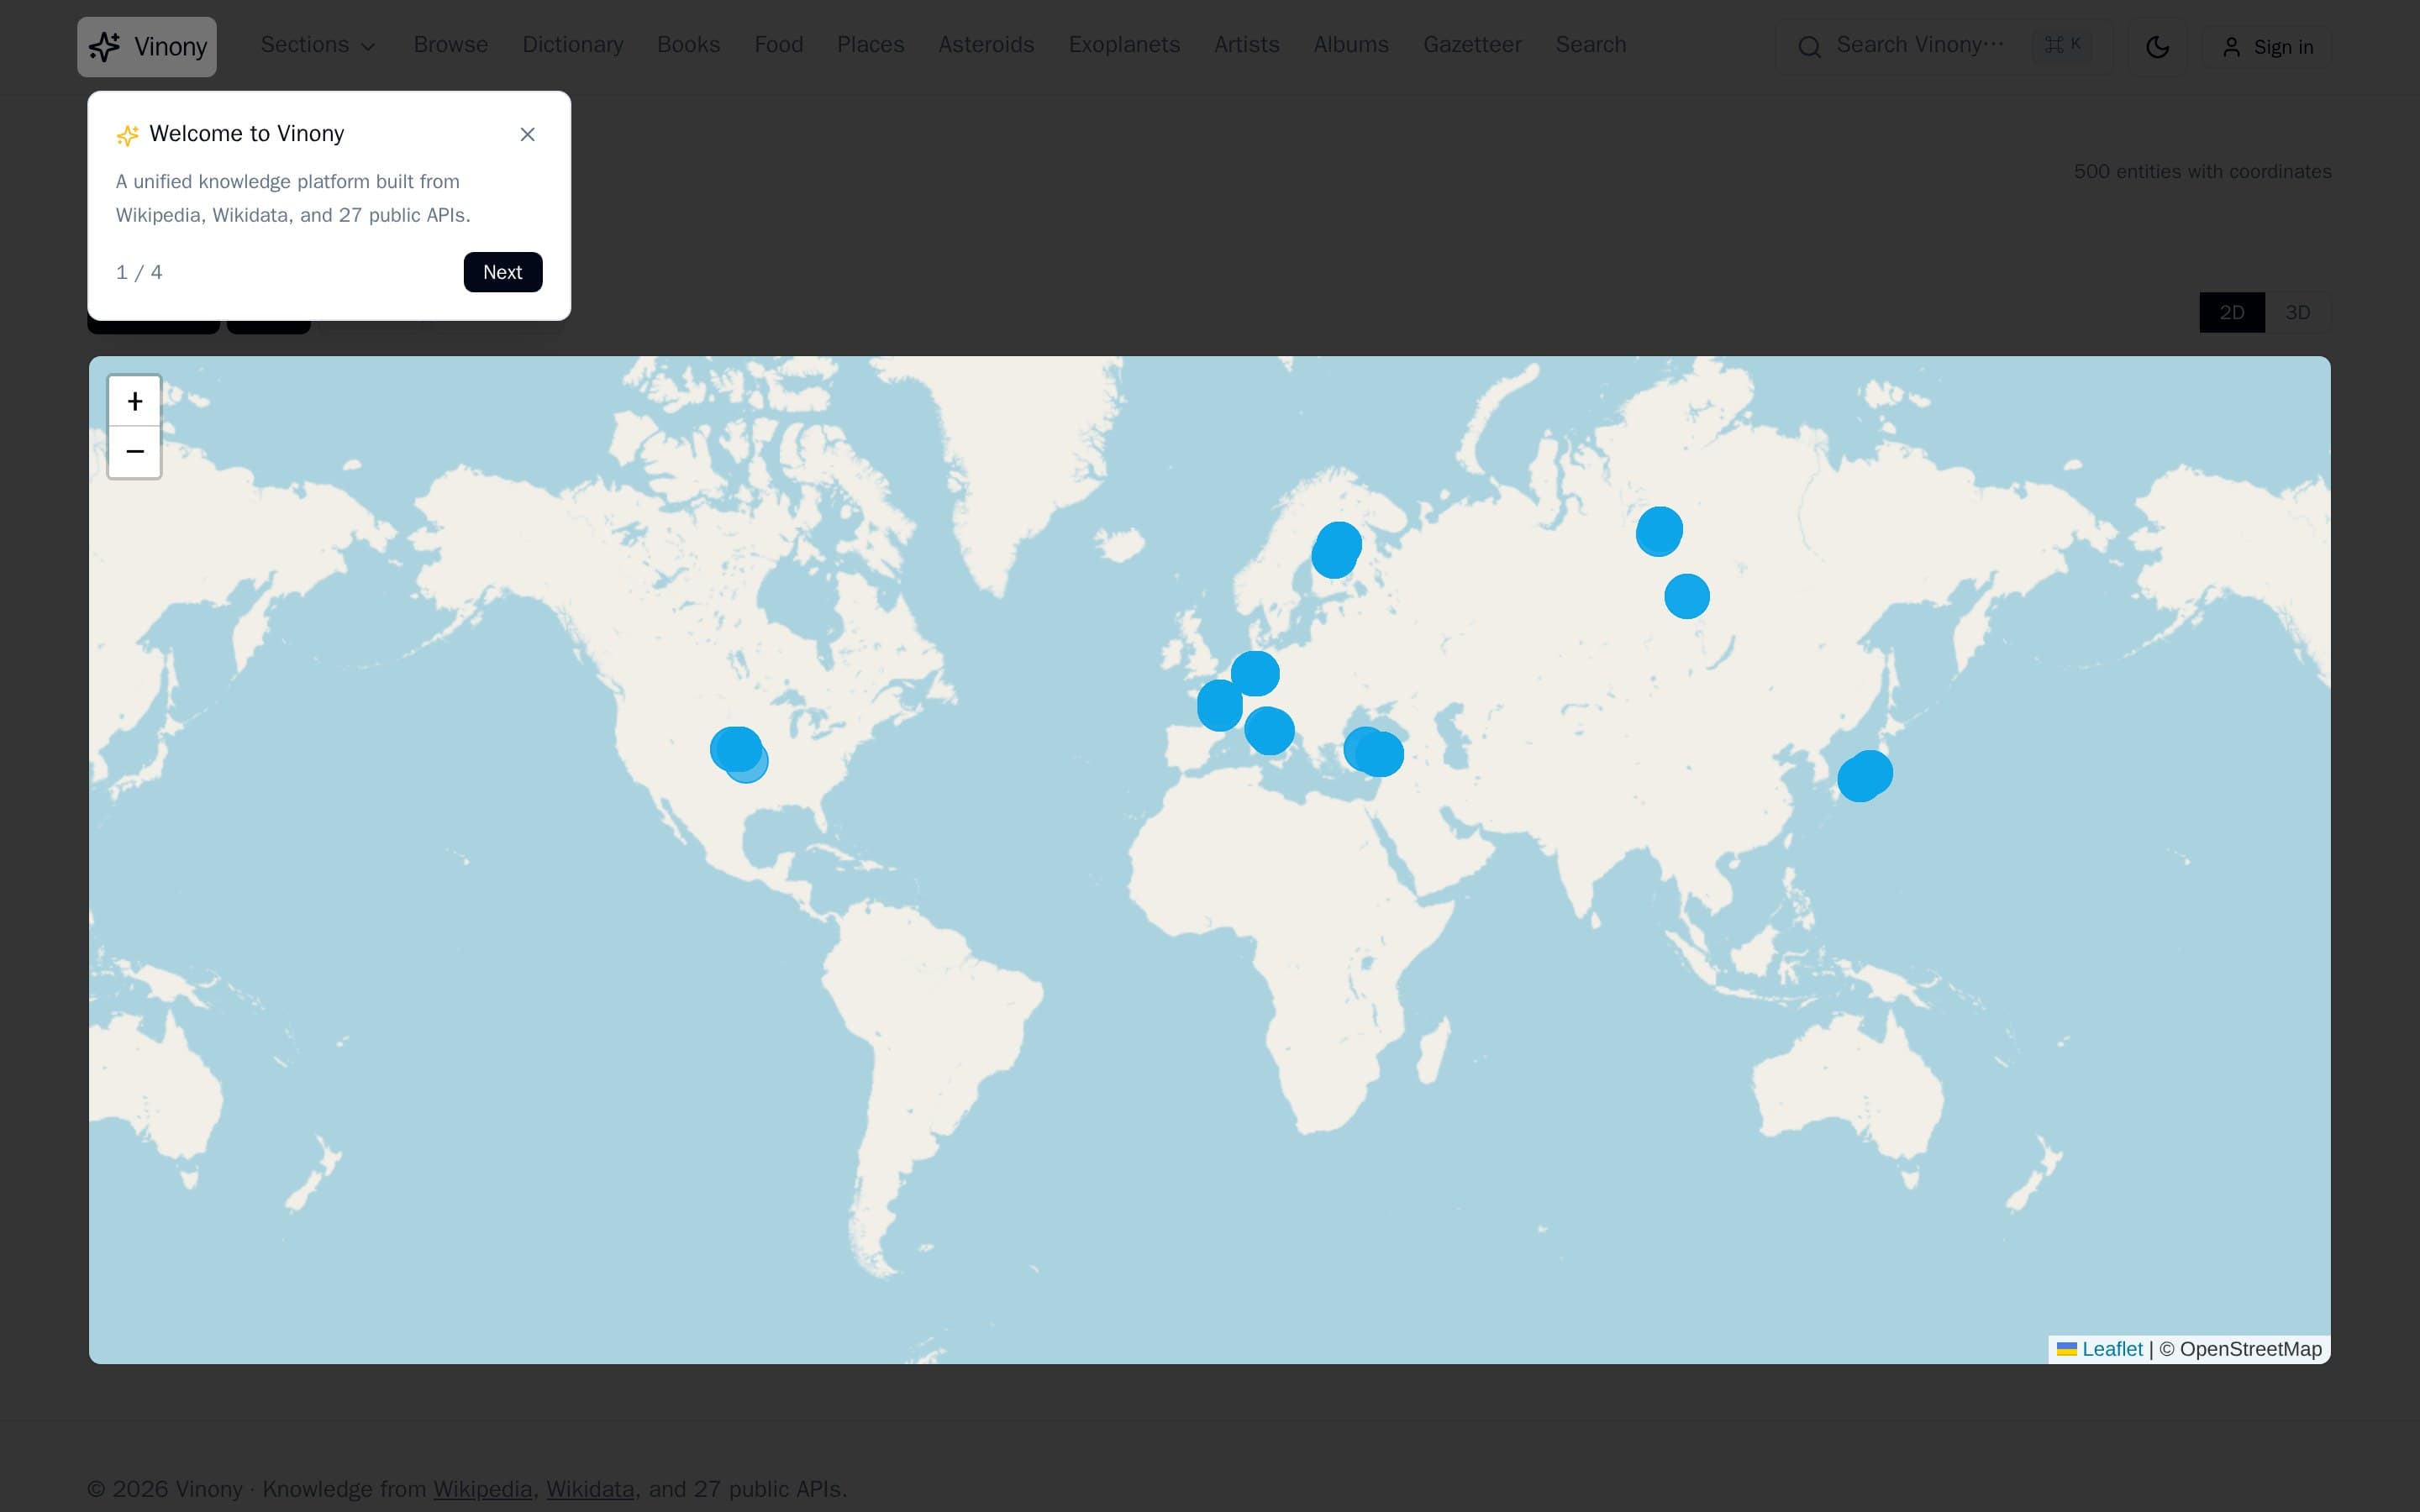This screenshot has width=2420, height=1512.
Task: Zoom in on the map
Action: (x=135, y=402)
